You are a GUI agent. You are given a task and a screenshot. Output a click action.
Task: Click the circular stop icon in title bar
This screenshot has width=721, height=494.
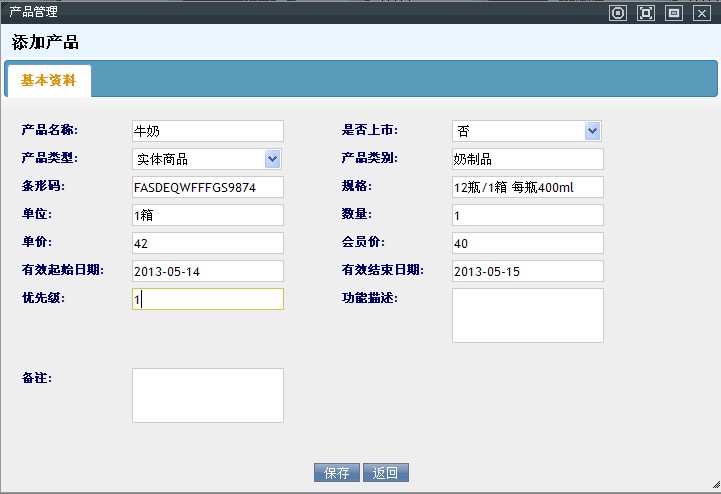pos(618,13)
